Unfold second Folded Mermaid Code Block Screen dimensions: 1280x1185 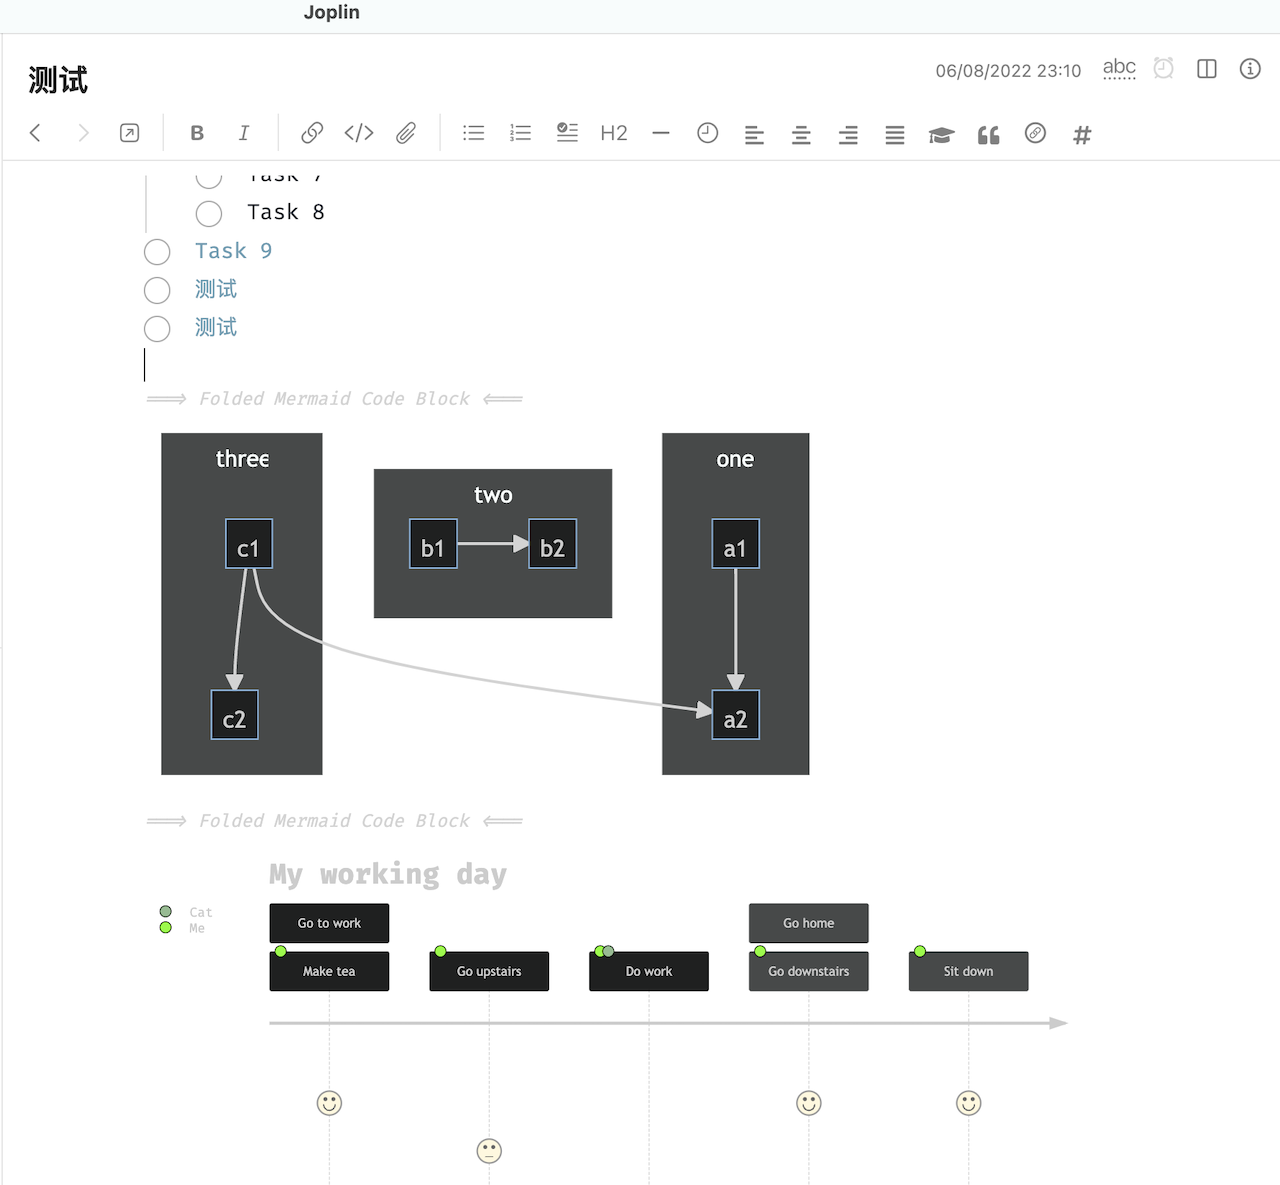335,820
